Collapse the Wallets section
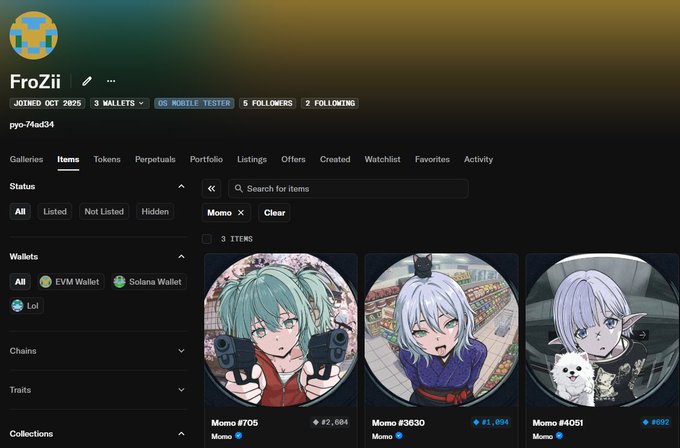Viewport: 680px width, 448px height. click(x=181, y=257)
